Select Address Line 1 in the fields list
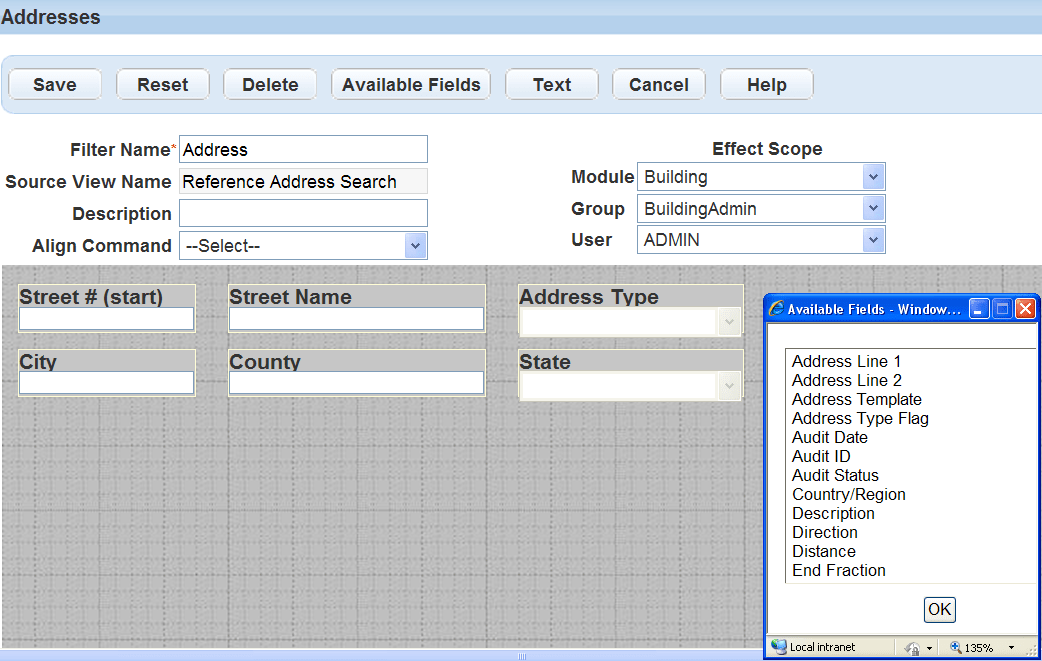Image resolution: width=1042 pixels, height=661 pixels. [x=846, y=361]
